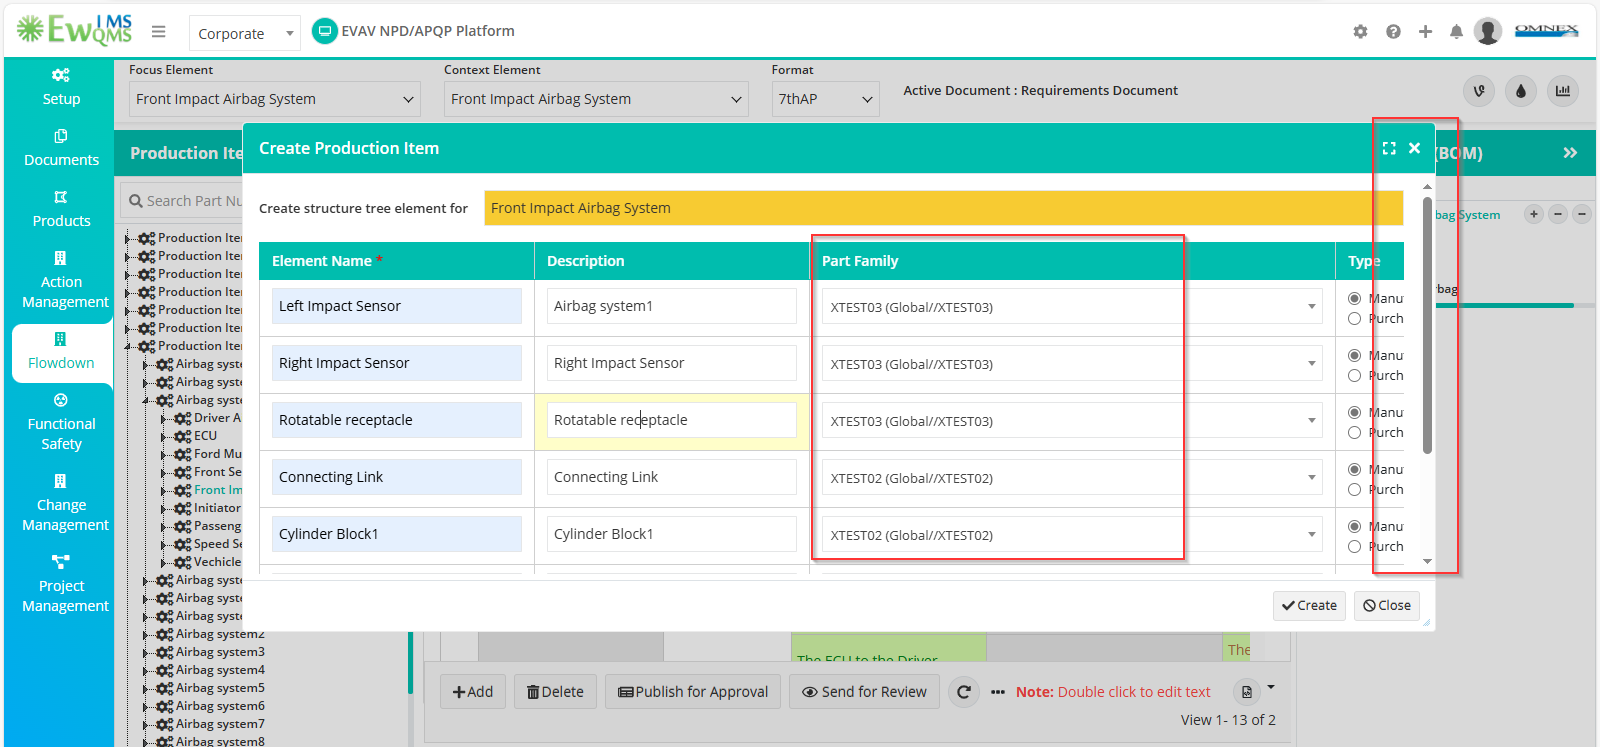Screen dimensions: 1600x747
Task: Open the Focus Element dropdown
Action: tap(275, 99)
